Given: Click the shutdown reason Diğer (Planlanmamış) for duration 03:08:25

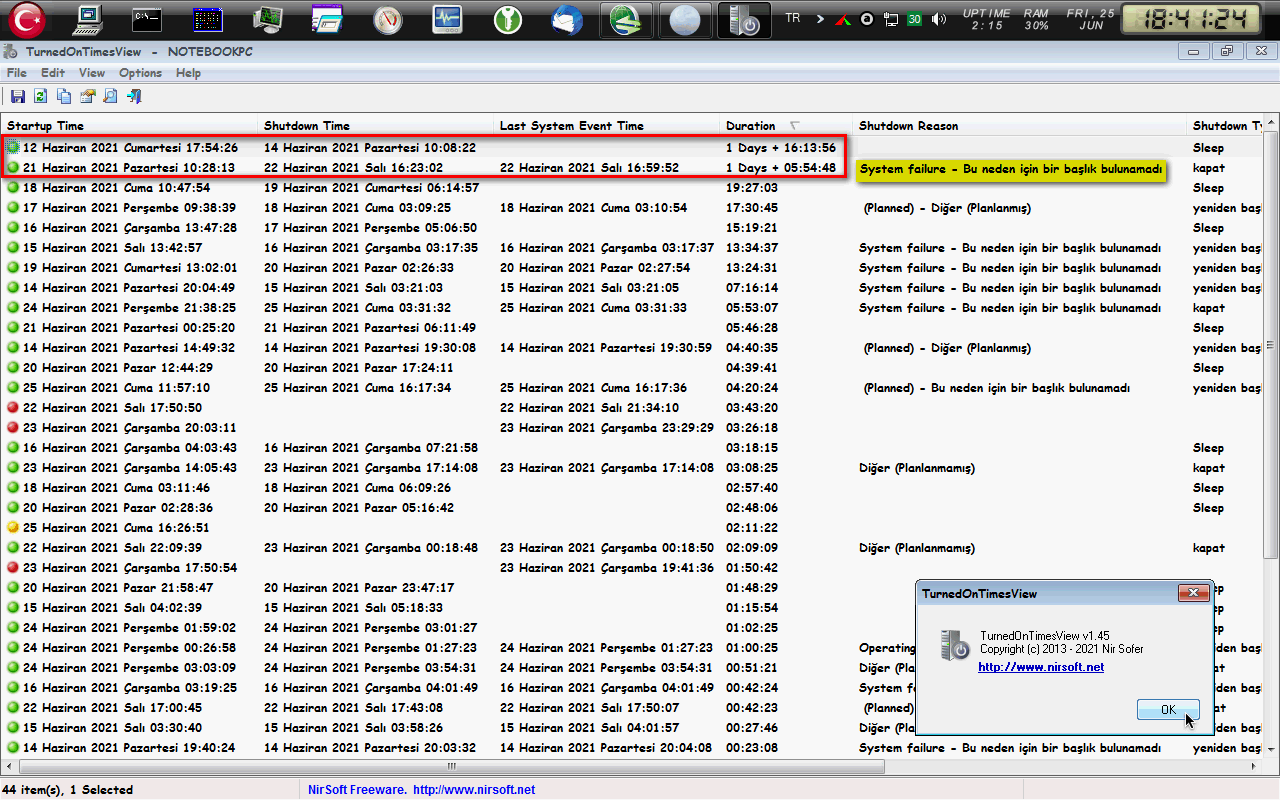Looking at the screenshot, I should [917, 468].
